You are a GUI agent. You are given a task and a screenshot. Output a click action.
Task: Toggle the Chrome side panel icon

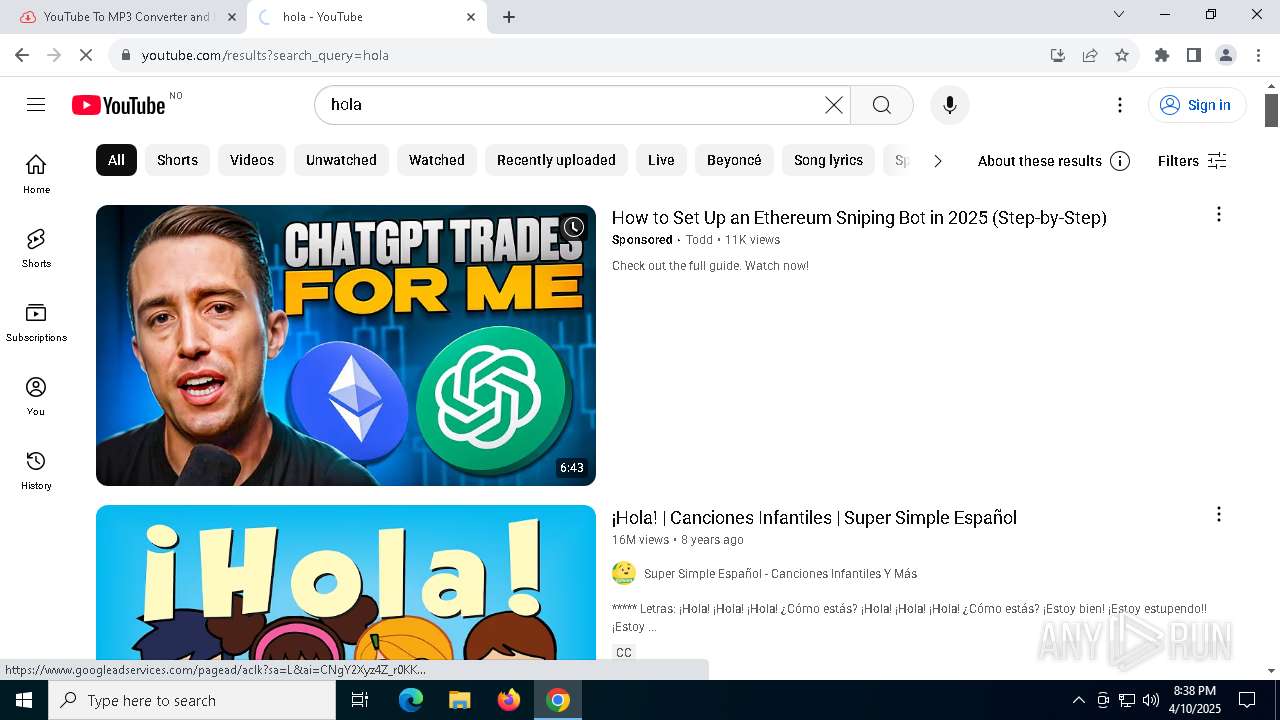click(1193, 55)
